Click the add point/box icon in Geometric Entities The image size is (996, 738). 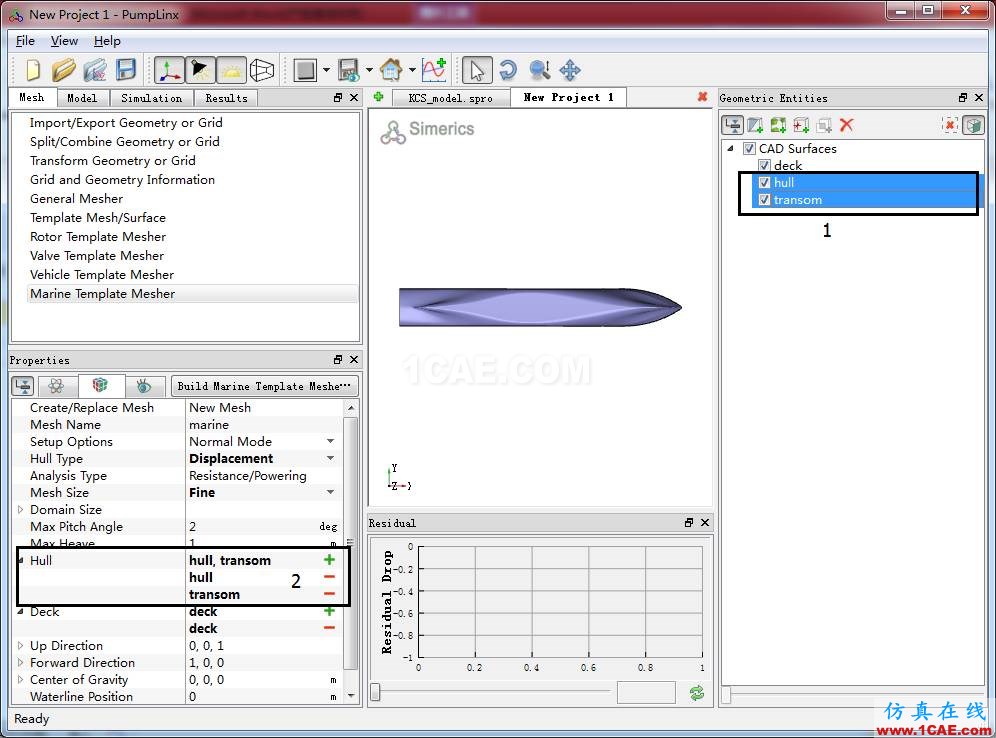[x=801, y=125]
